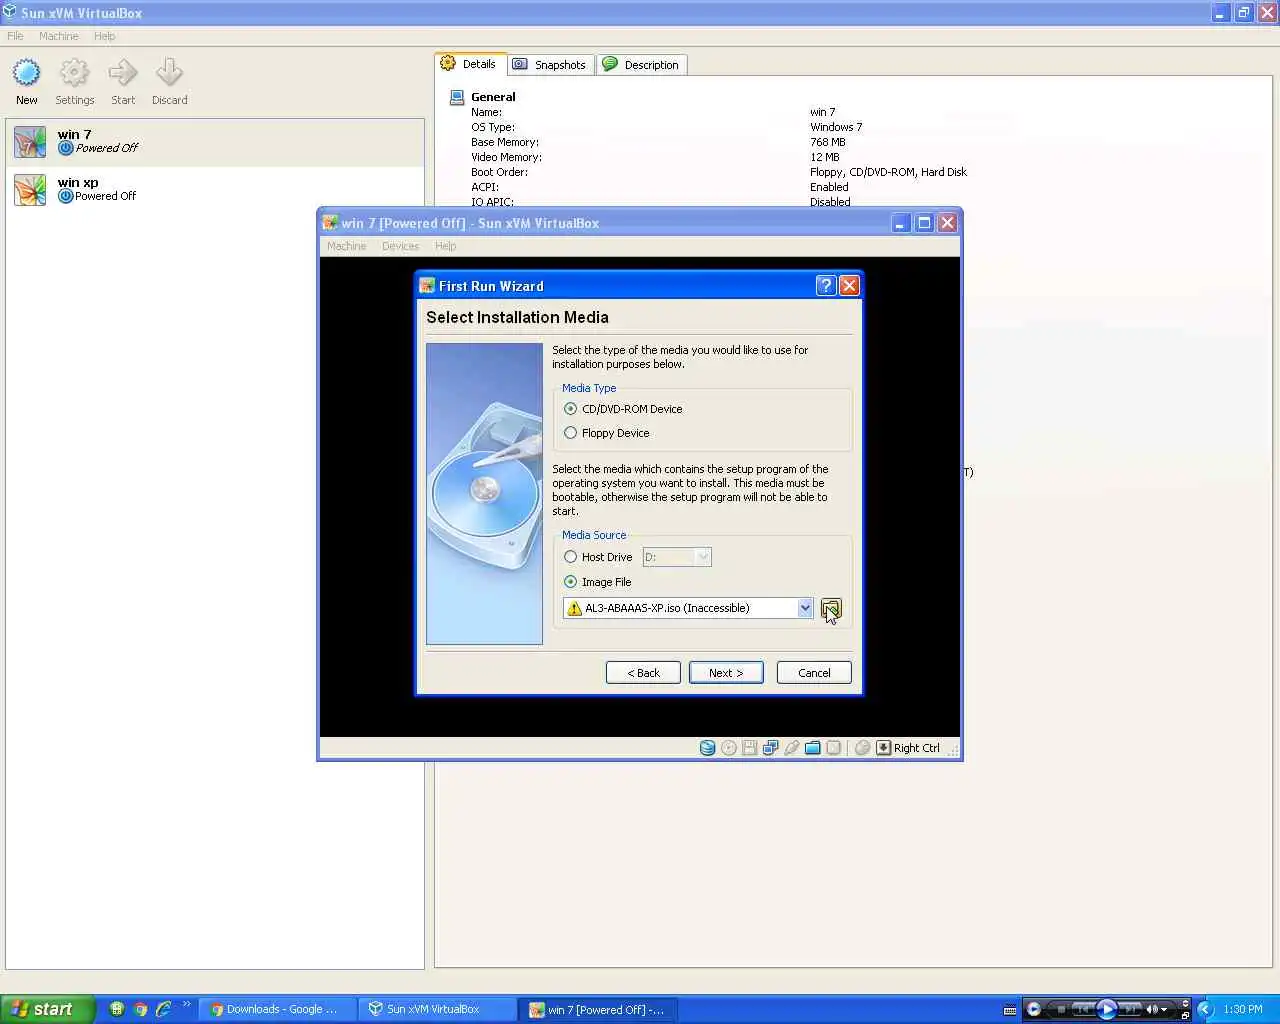The height and width of the screenshot is (1024, 1280).
Task: Expand the image file combo box arrow
Action: (x=805, y=608)
